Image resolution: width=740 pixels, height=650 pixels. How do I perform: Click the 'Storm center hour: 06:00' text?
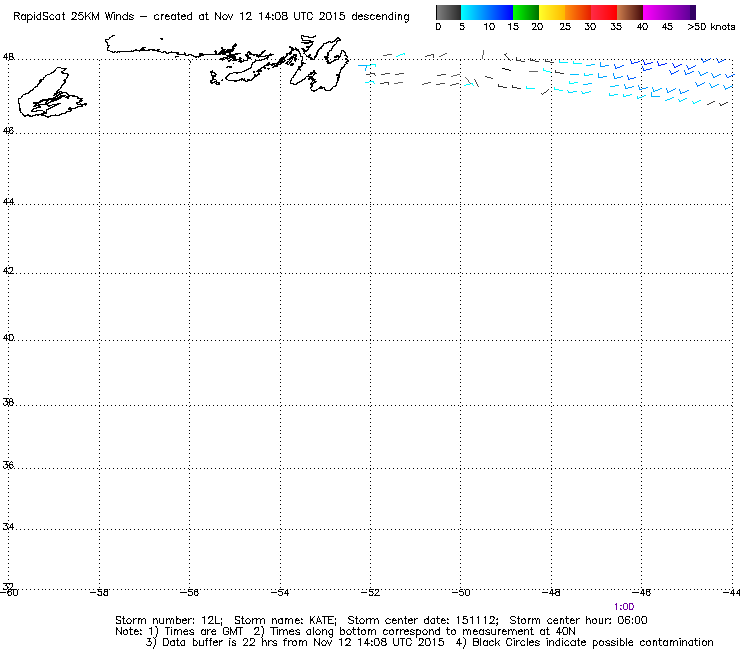click(x=578, y=620)
